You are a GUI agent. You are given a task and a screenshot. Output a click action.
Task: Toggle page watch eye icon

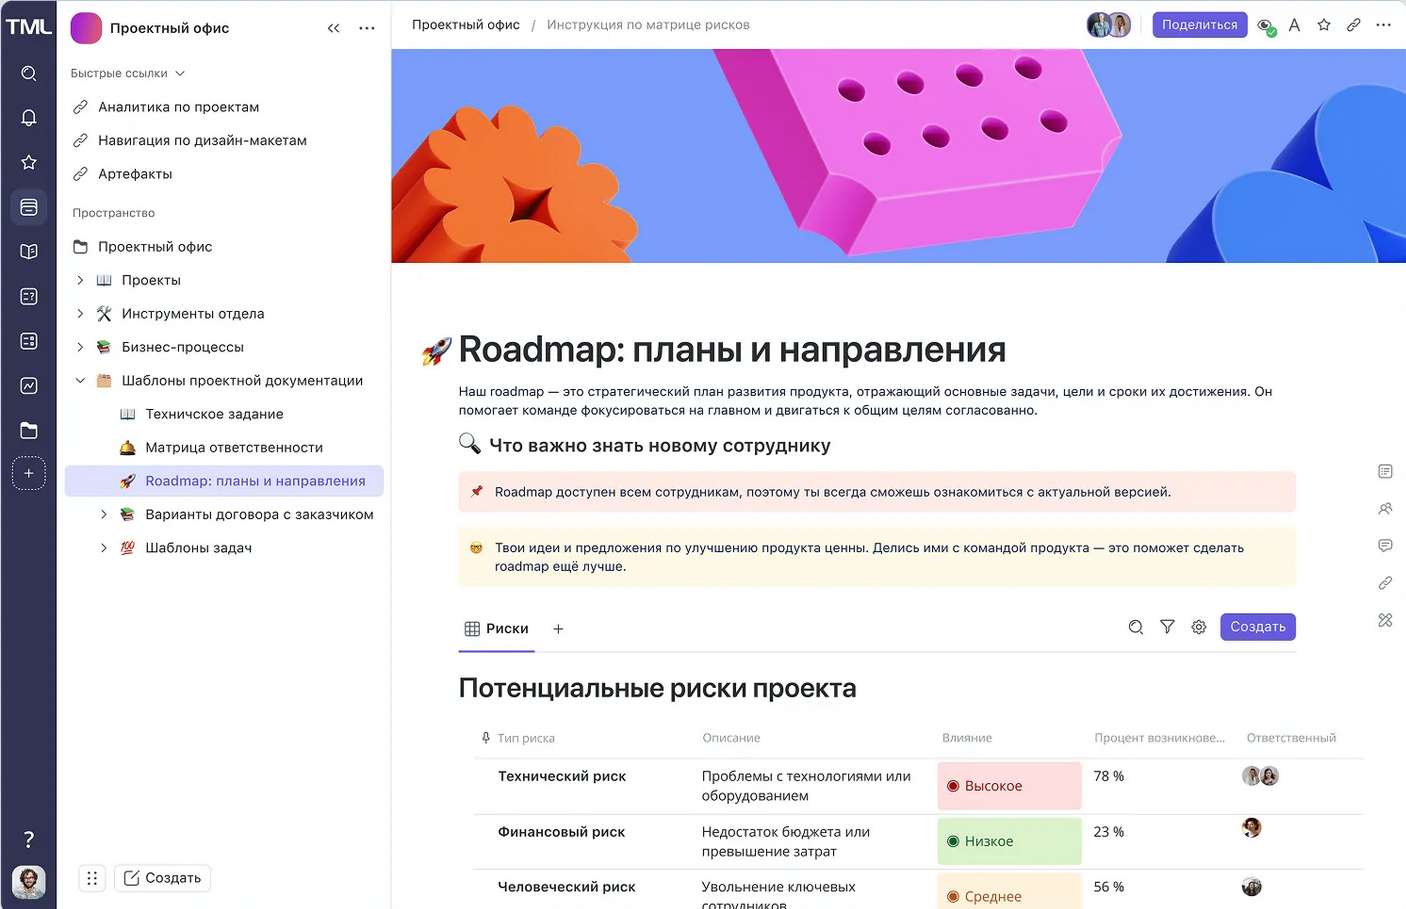1266,26
